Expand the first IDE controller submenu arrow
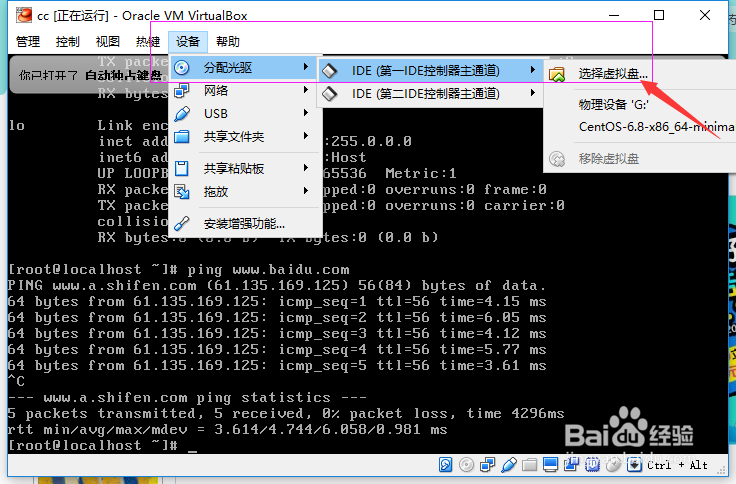The height and width of the screenshot is (484, 736). pos(533,70)
